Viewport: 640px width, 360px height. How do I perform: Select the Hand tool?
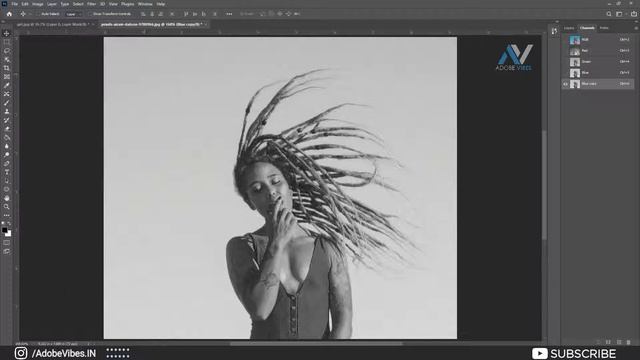tap(7, 198)
